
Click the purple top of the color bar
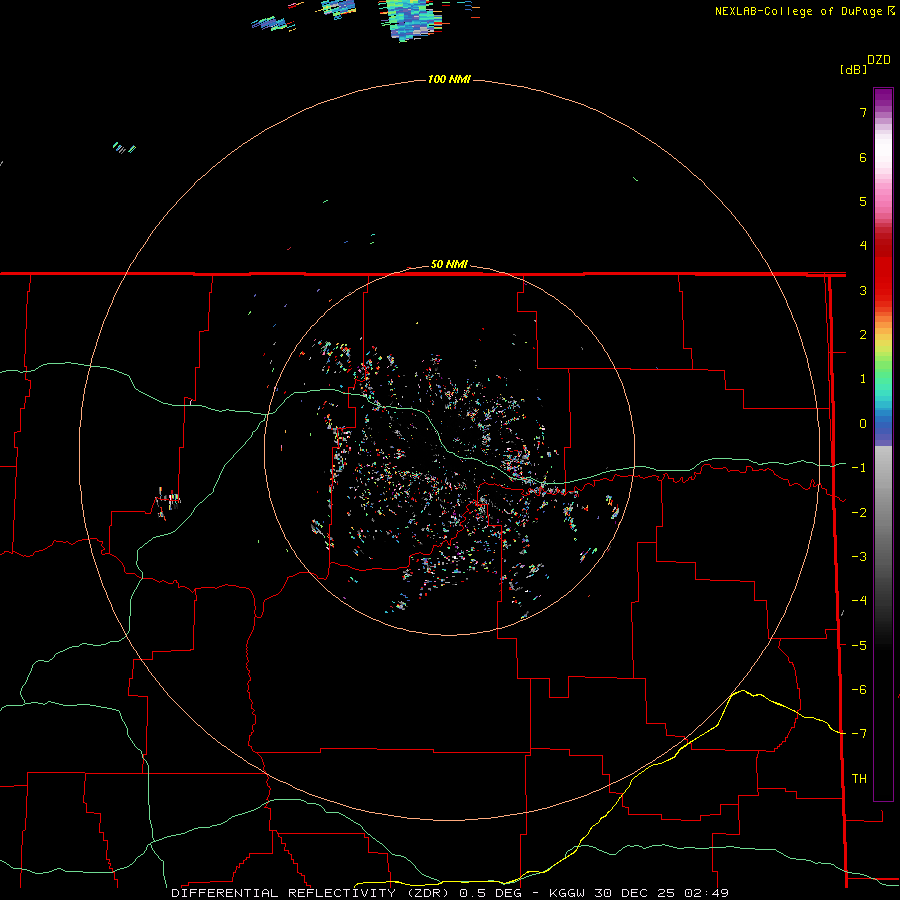(883, 98)
